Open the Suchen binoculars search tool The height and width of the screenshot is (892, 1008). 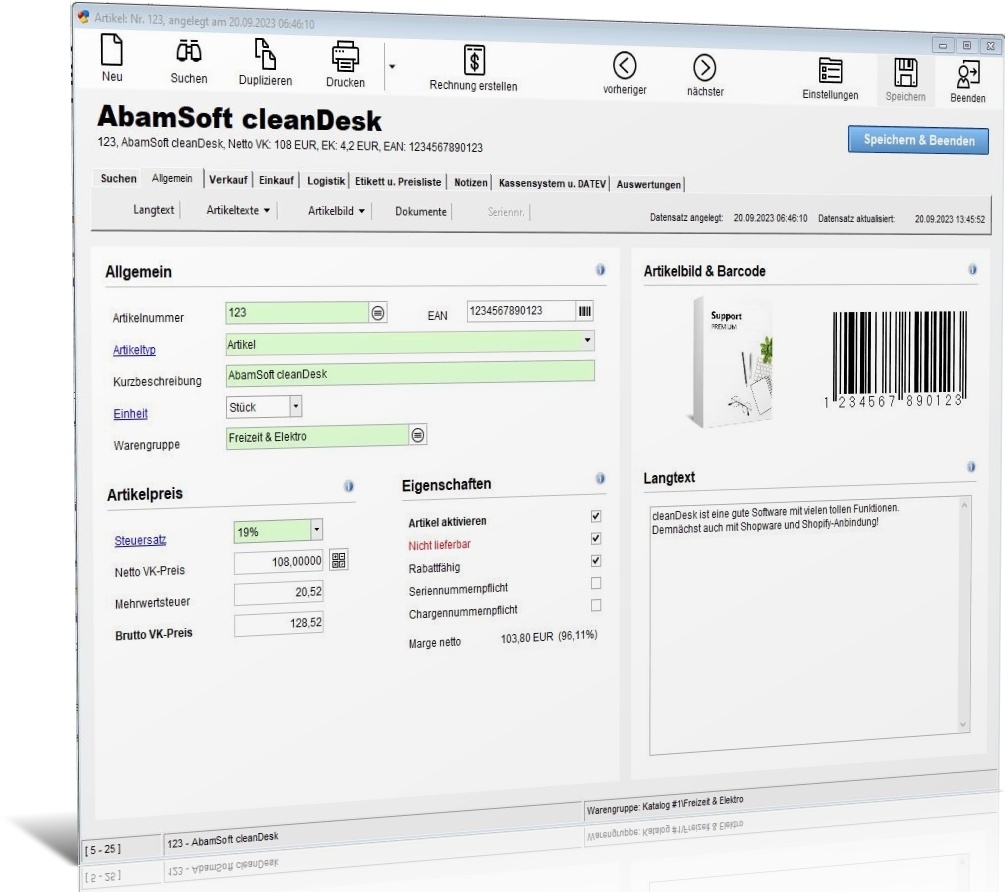tap(189, 51)
